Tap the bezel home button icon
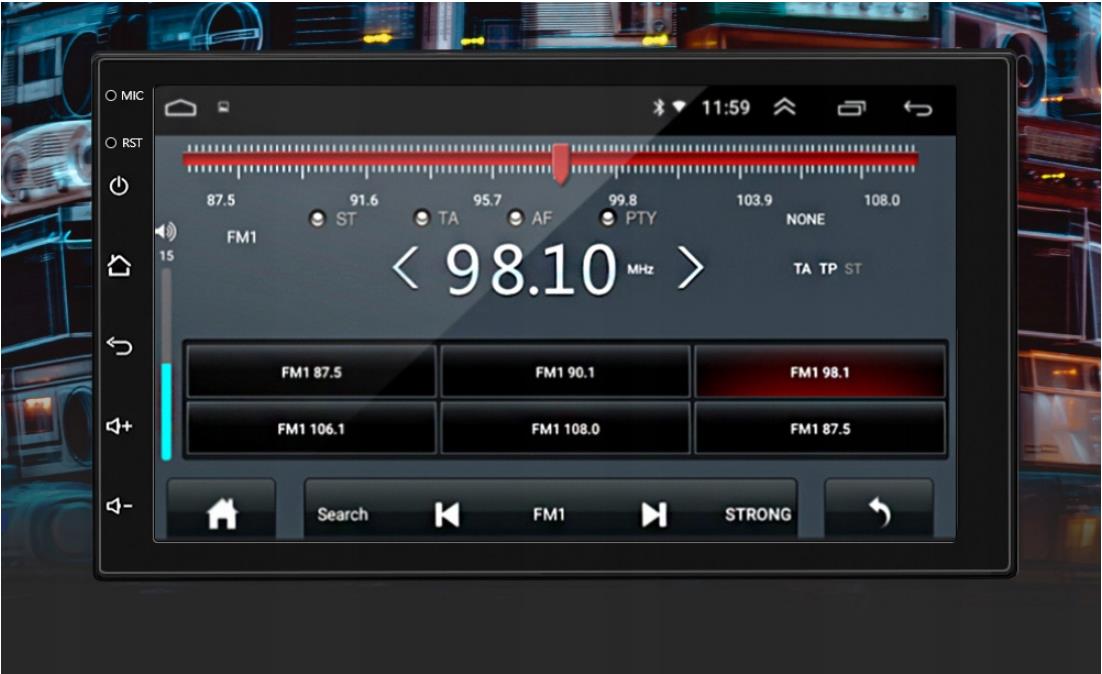Viewport: 1102px width, 674px height. 119,266
